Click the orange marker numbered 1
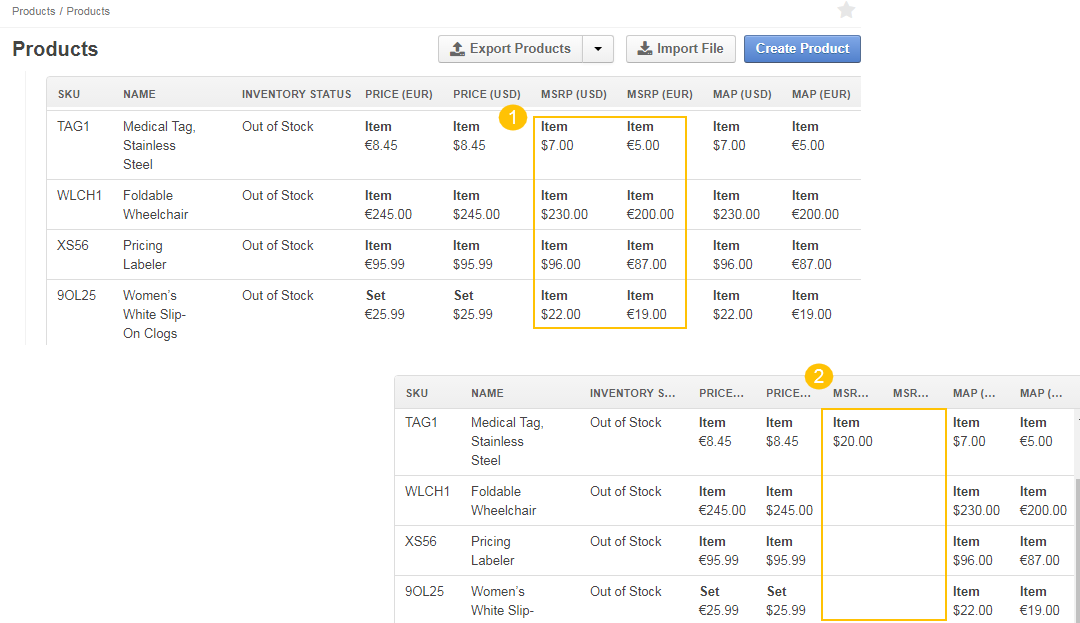The height and width of the screenshot is (623, 1080). (513, 117)
